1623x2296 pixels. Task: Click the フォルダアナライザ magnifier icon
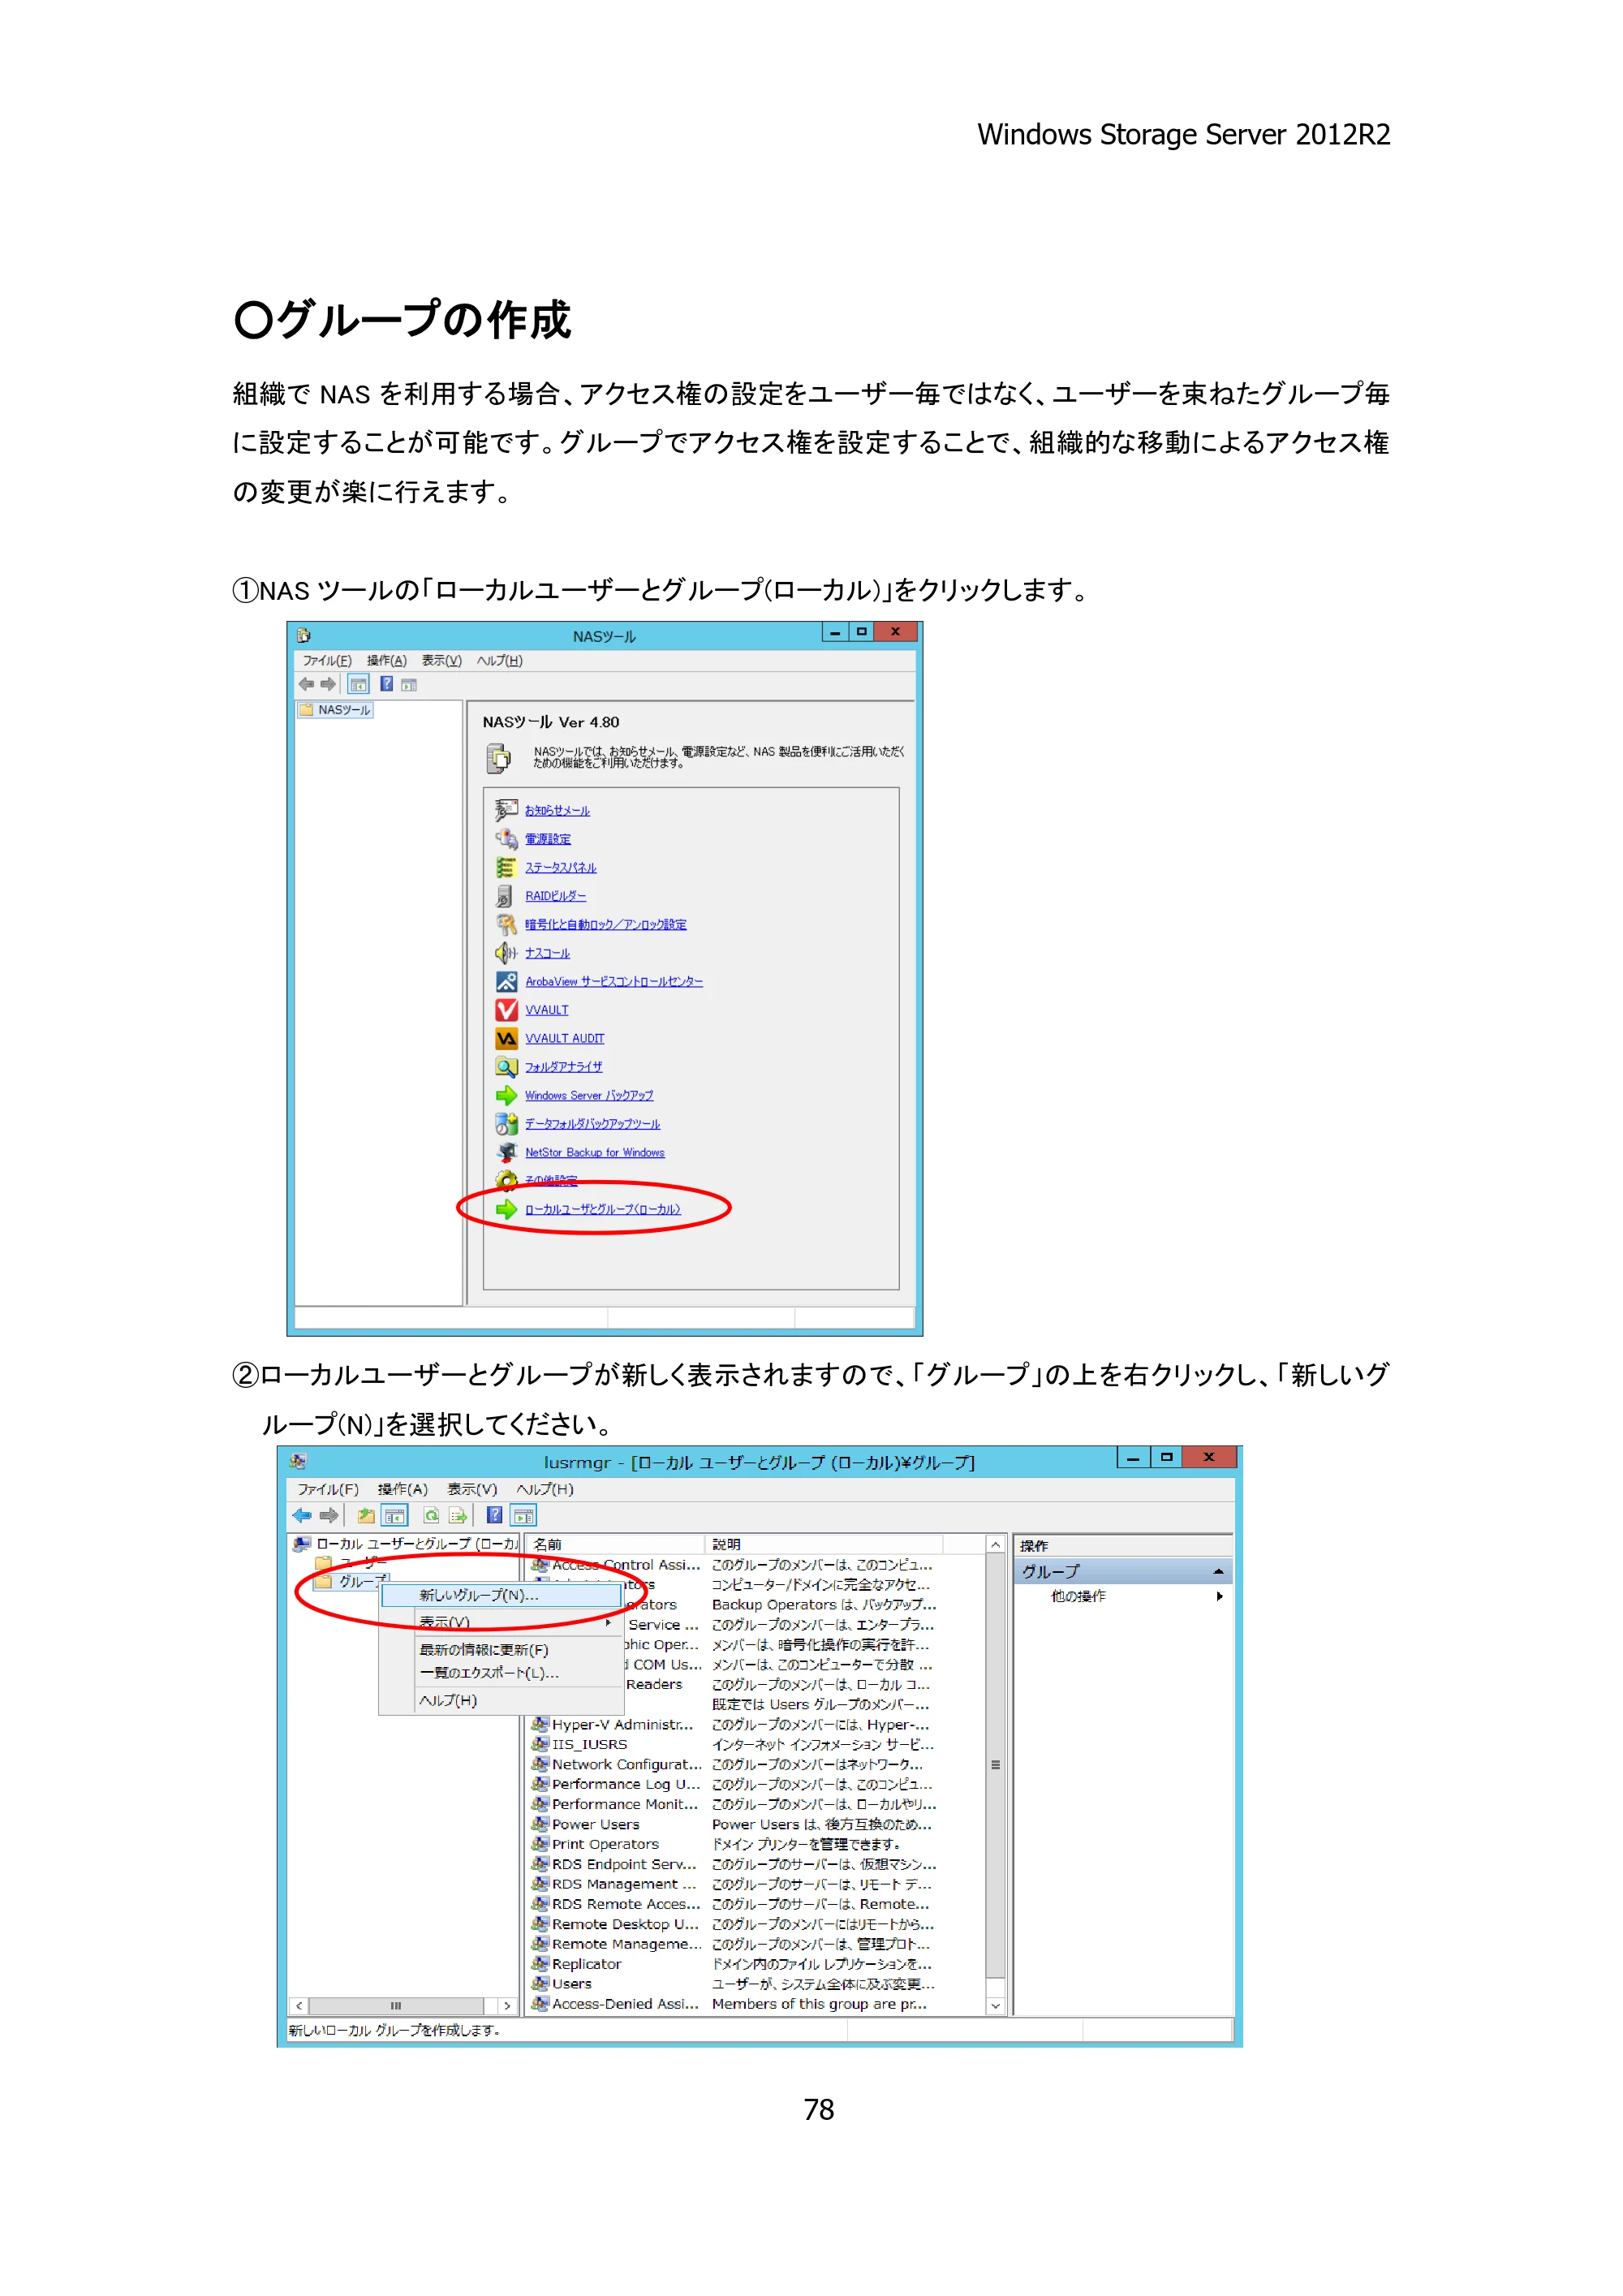507,1066
